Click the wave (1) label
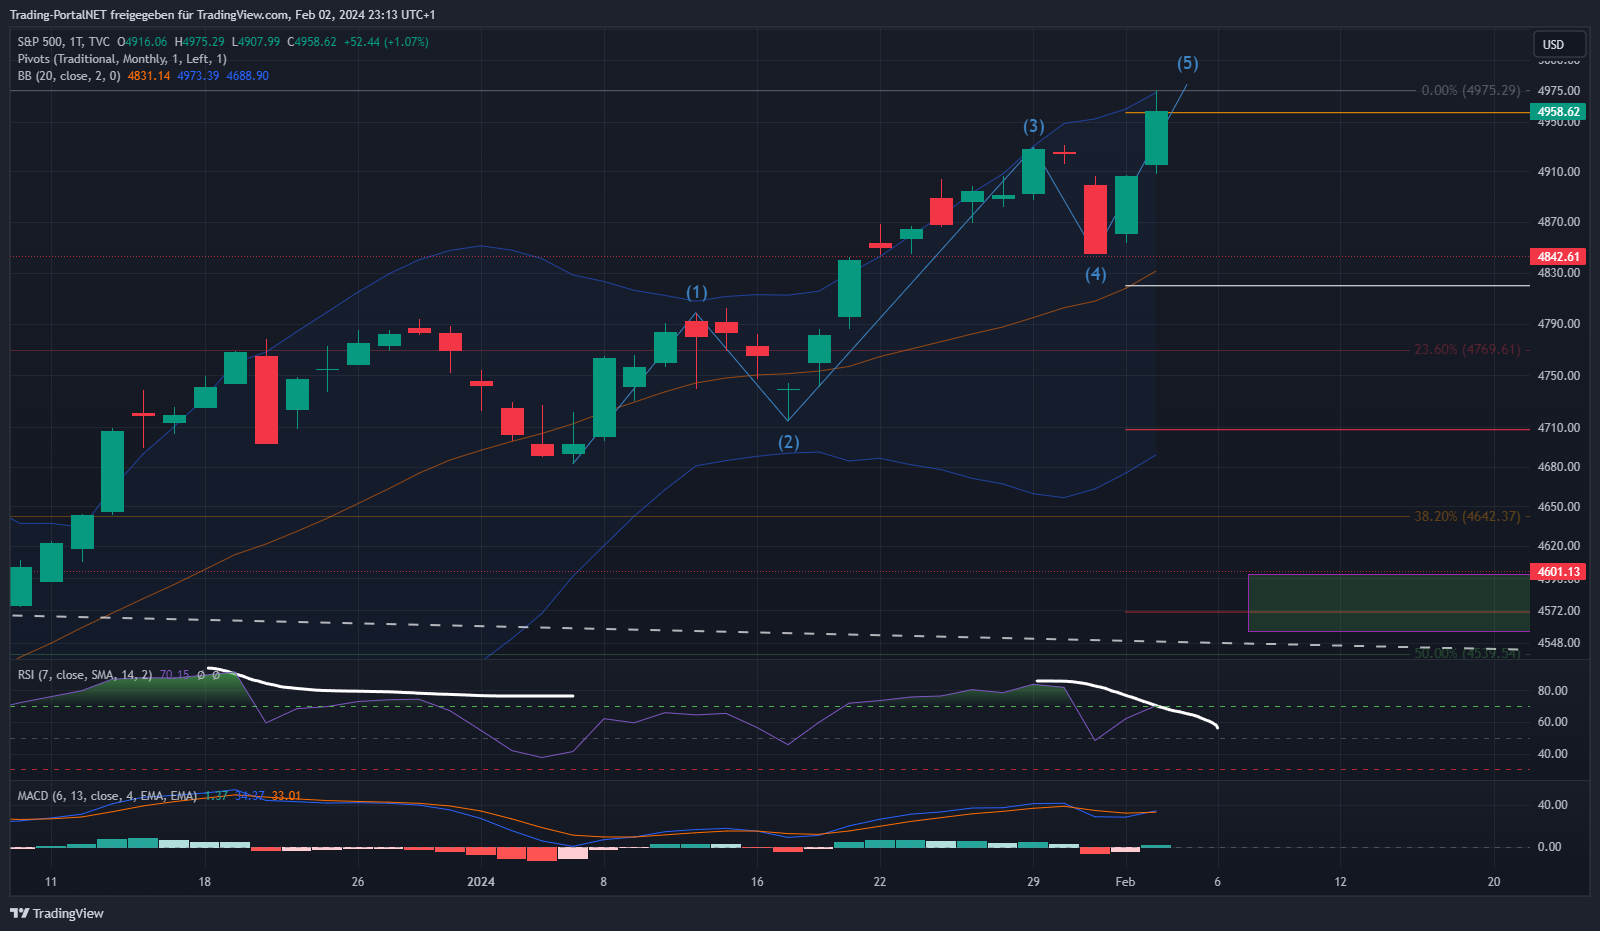This screenshot has width=1600, height=931. click(696, 292)
